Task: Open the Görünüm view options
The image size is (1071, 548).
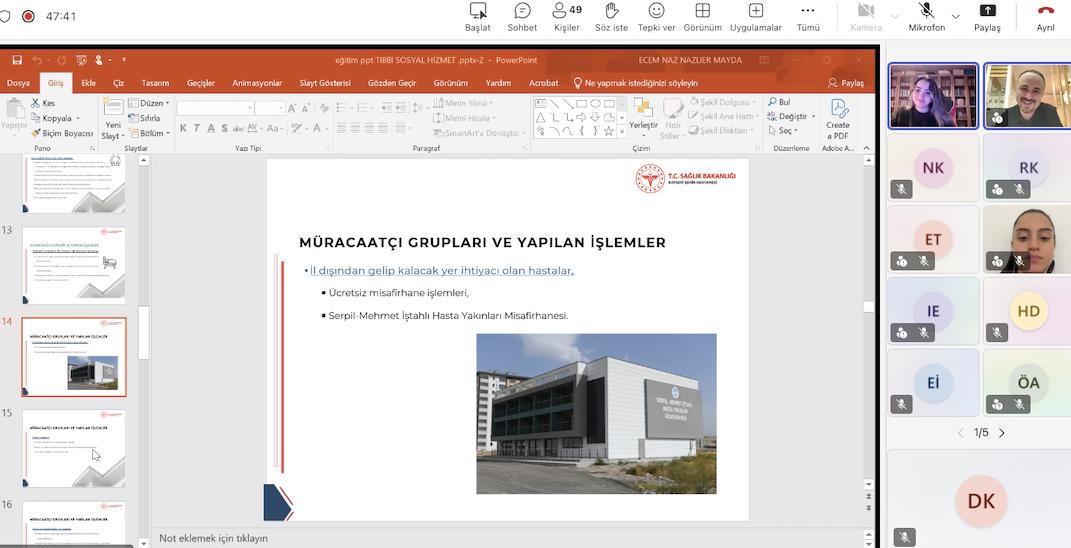Action: (x=702, y=17)
